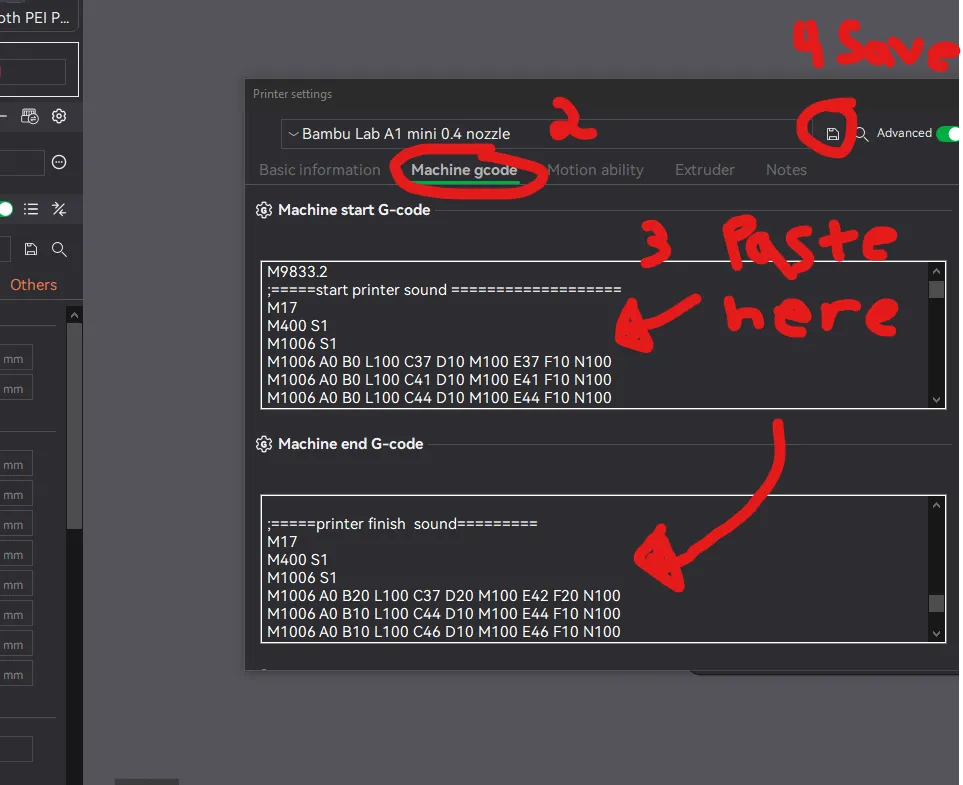
Task: Open the Bambu Lab A1 mini preset dropdown
Action: 540,134
